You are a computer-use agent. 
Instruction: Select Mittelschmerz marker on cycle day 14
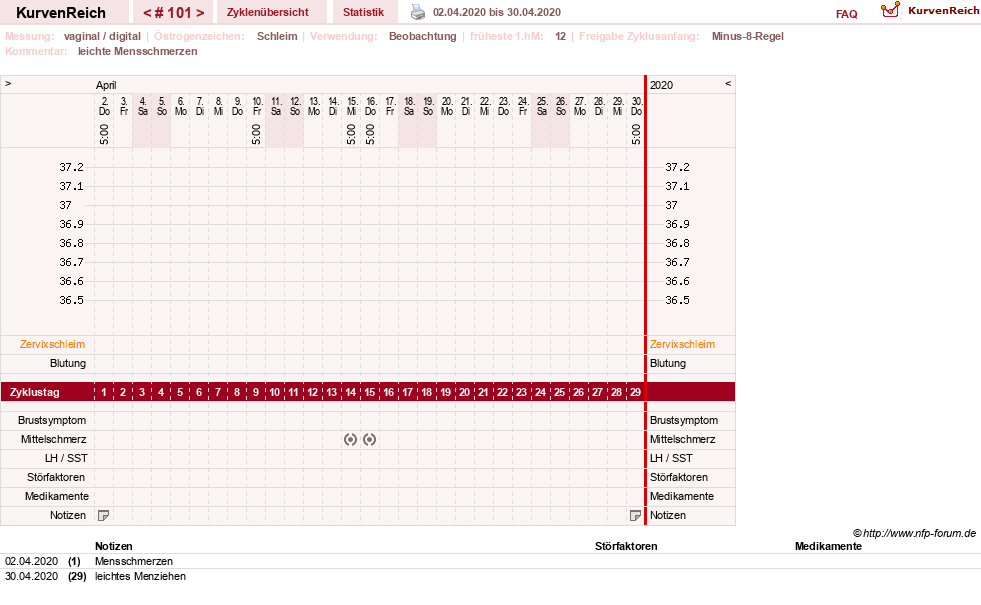pyautogui.click(x=350, y=440)
